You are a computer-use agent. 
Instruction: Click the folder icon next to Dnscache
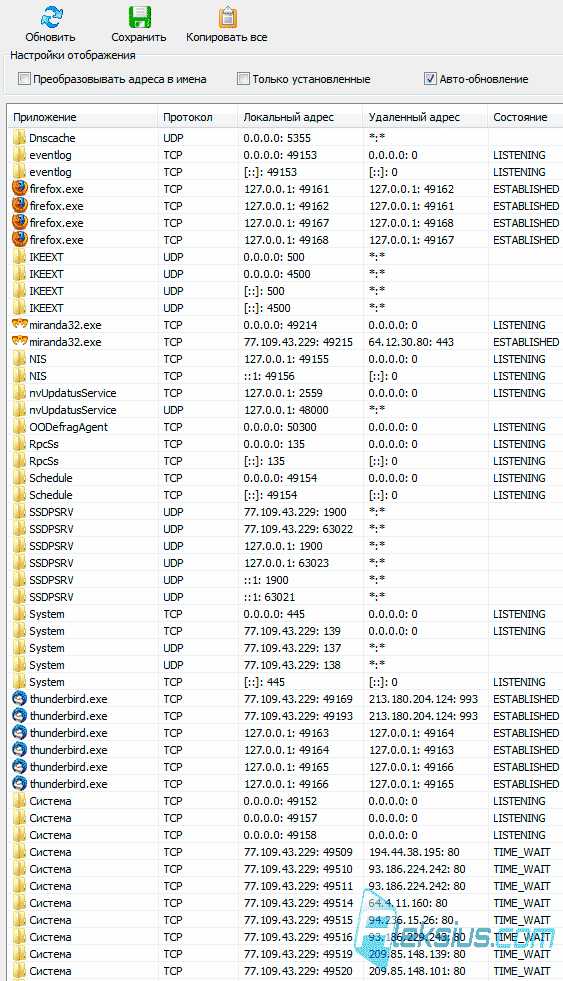(20, 138)
